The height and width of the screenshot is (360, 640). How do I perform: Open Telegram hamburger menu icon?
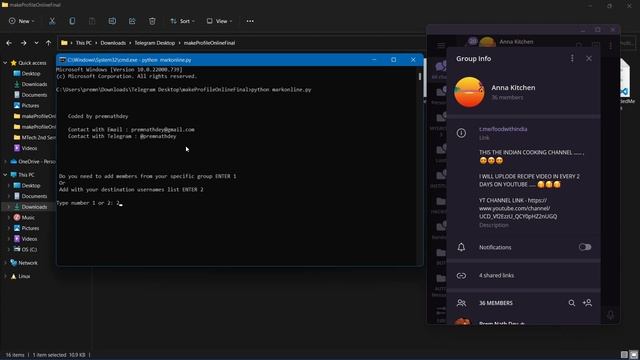click(441, 45)
